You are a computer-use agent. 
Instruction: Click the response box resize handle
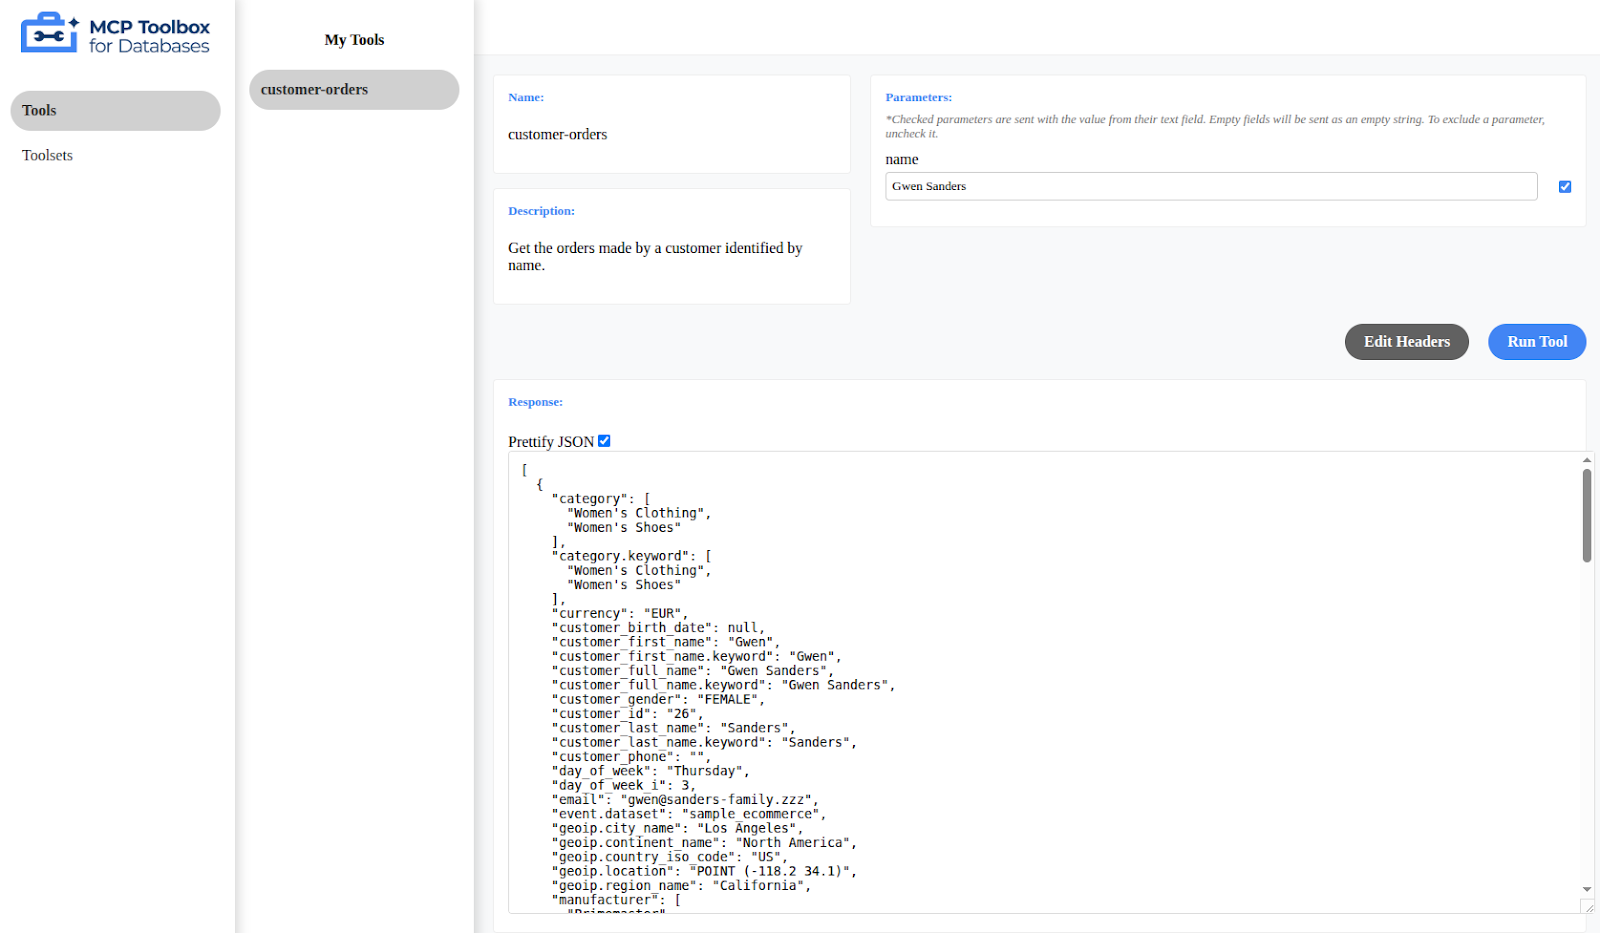point(1587,907)
